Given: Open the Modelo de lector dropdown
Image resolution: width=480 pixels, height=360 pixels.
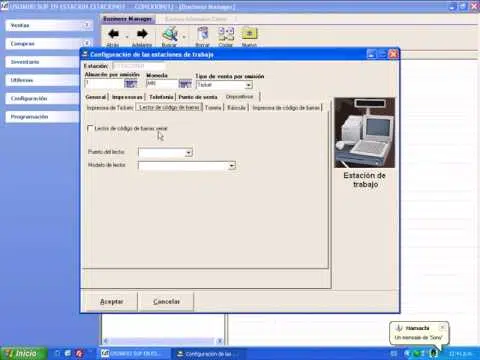Looking at the screenshot, I should click(232, 166).
